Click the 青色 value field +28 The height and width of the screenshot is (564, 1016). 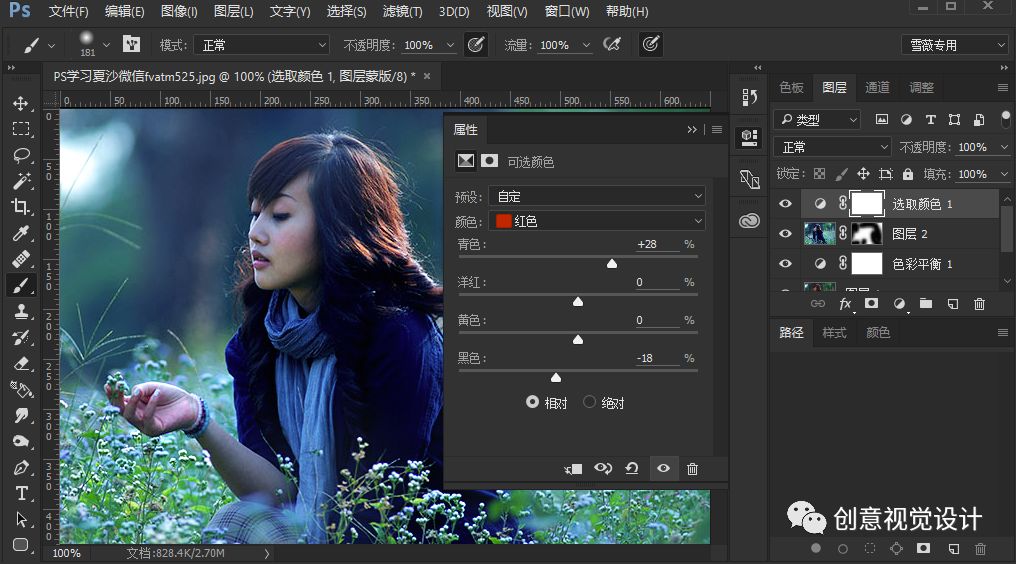[x=656, y=244]
